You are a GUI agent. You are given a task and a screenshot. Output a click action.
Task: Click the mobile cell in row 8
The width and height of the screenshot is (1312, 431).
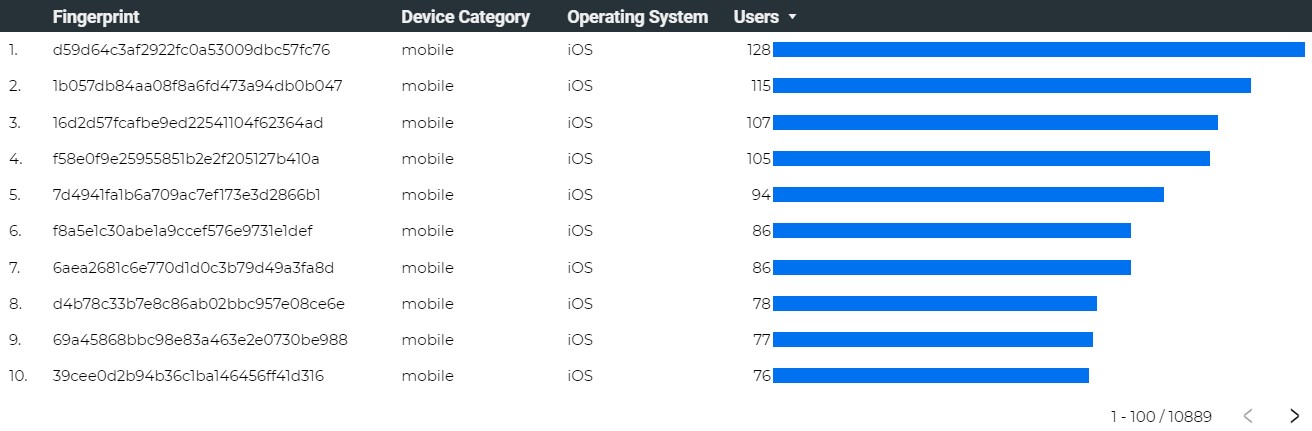[427, 303]
